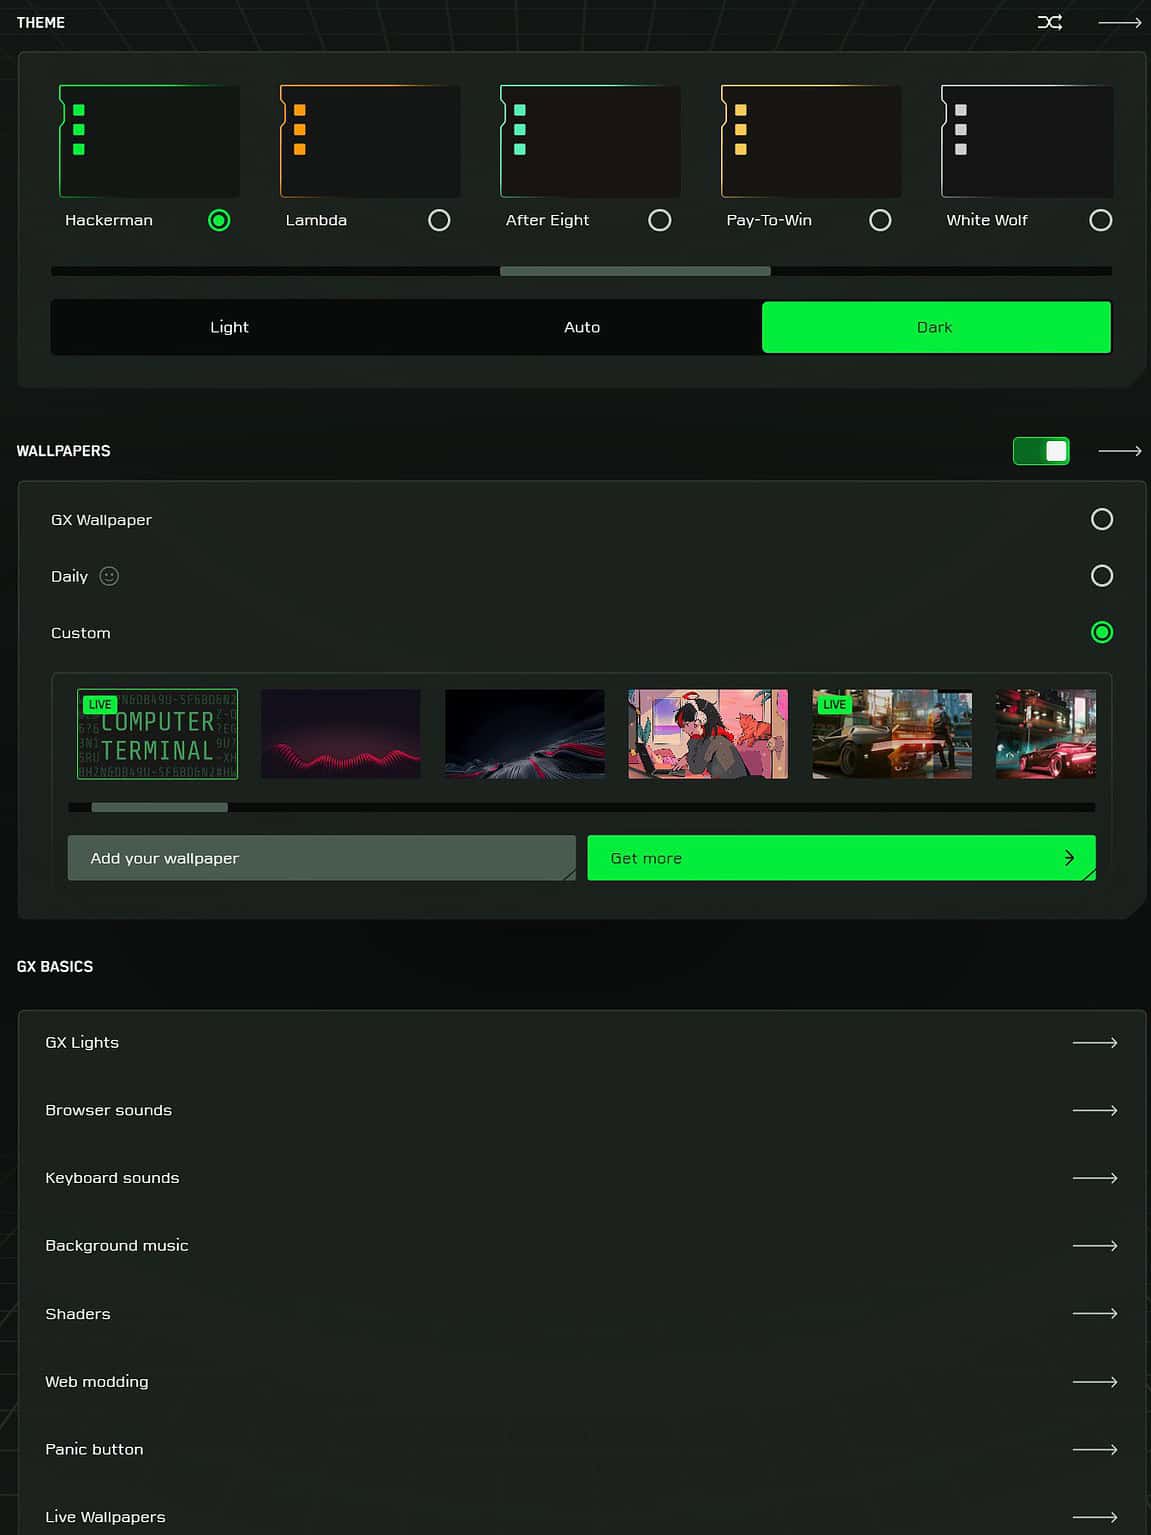The height and width of the screenshot is (1535, 1151).
Task: Open Browser sounds settings
Action: click(1096, 1110)
